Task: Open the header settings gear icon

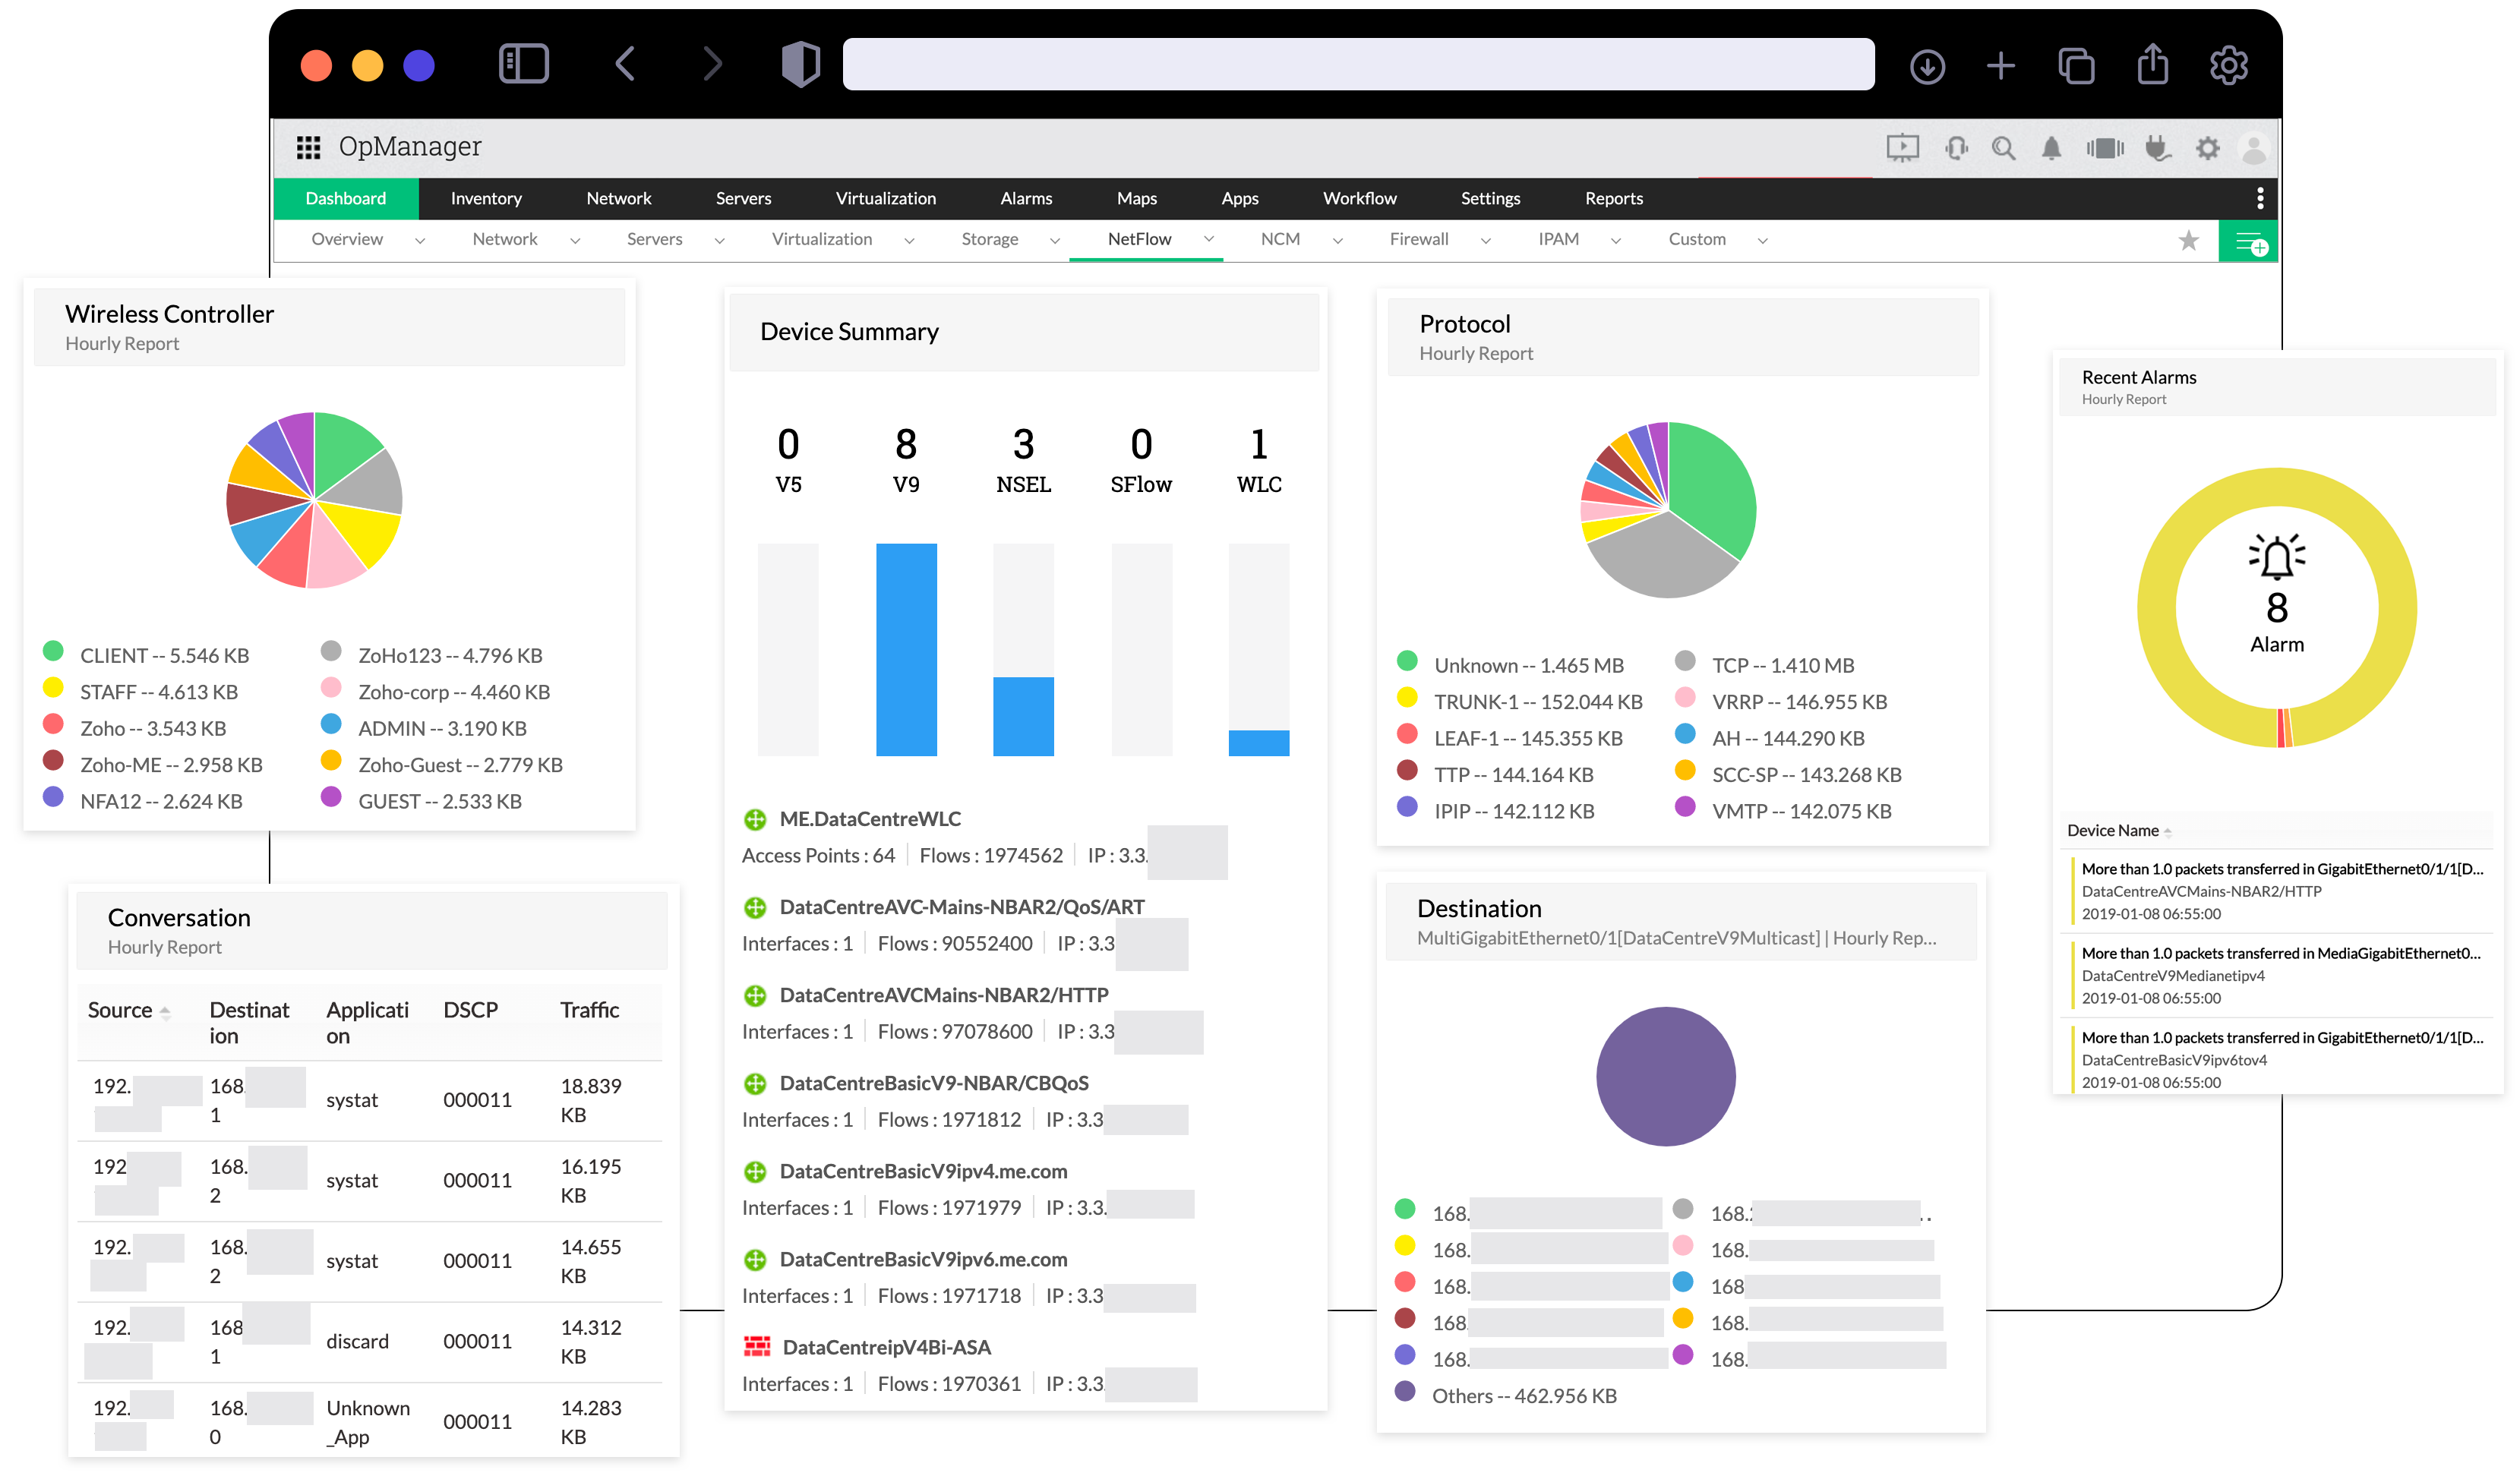Action: coord(2207,149)
